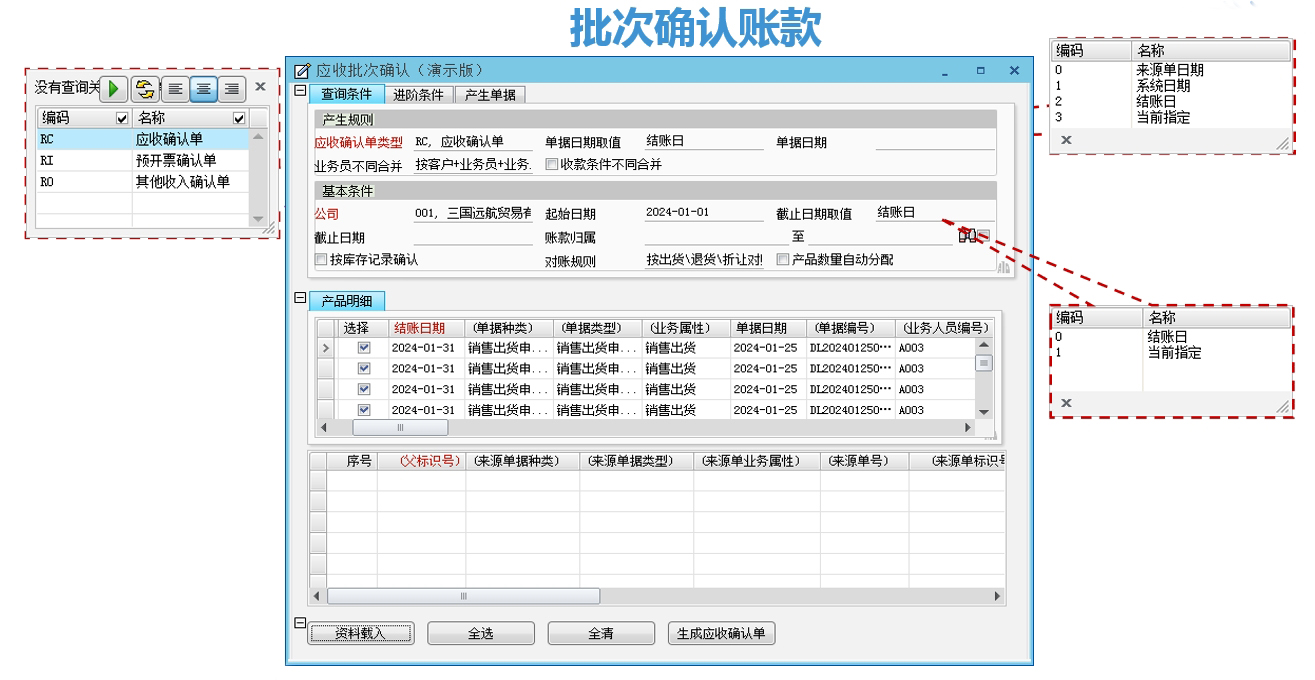This screenshot has width=1315, height=680.
Task: Open the 公司 field lookup
Action: click(472, 213)
